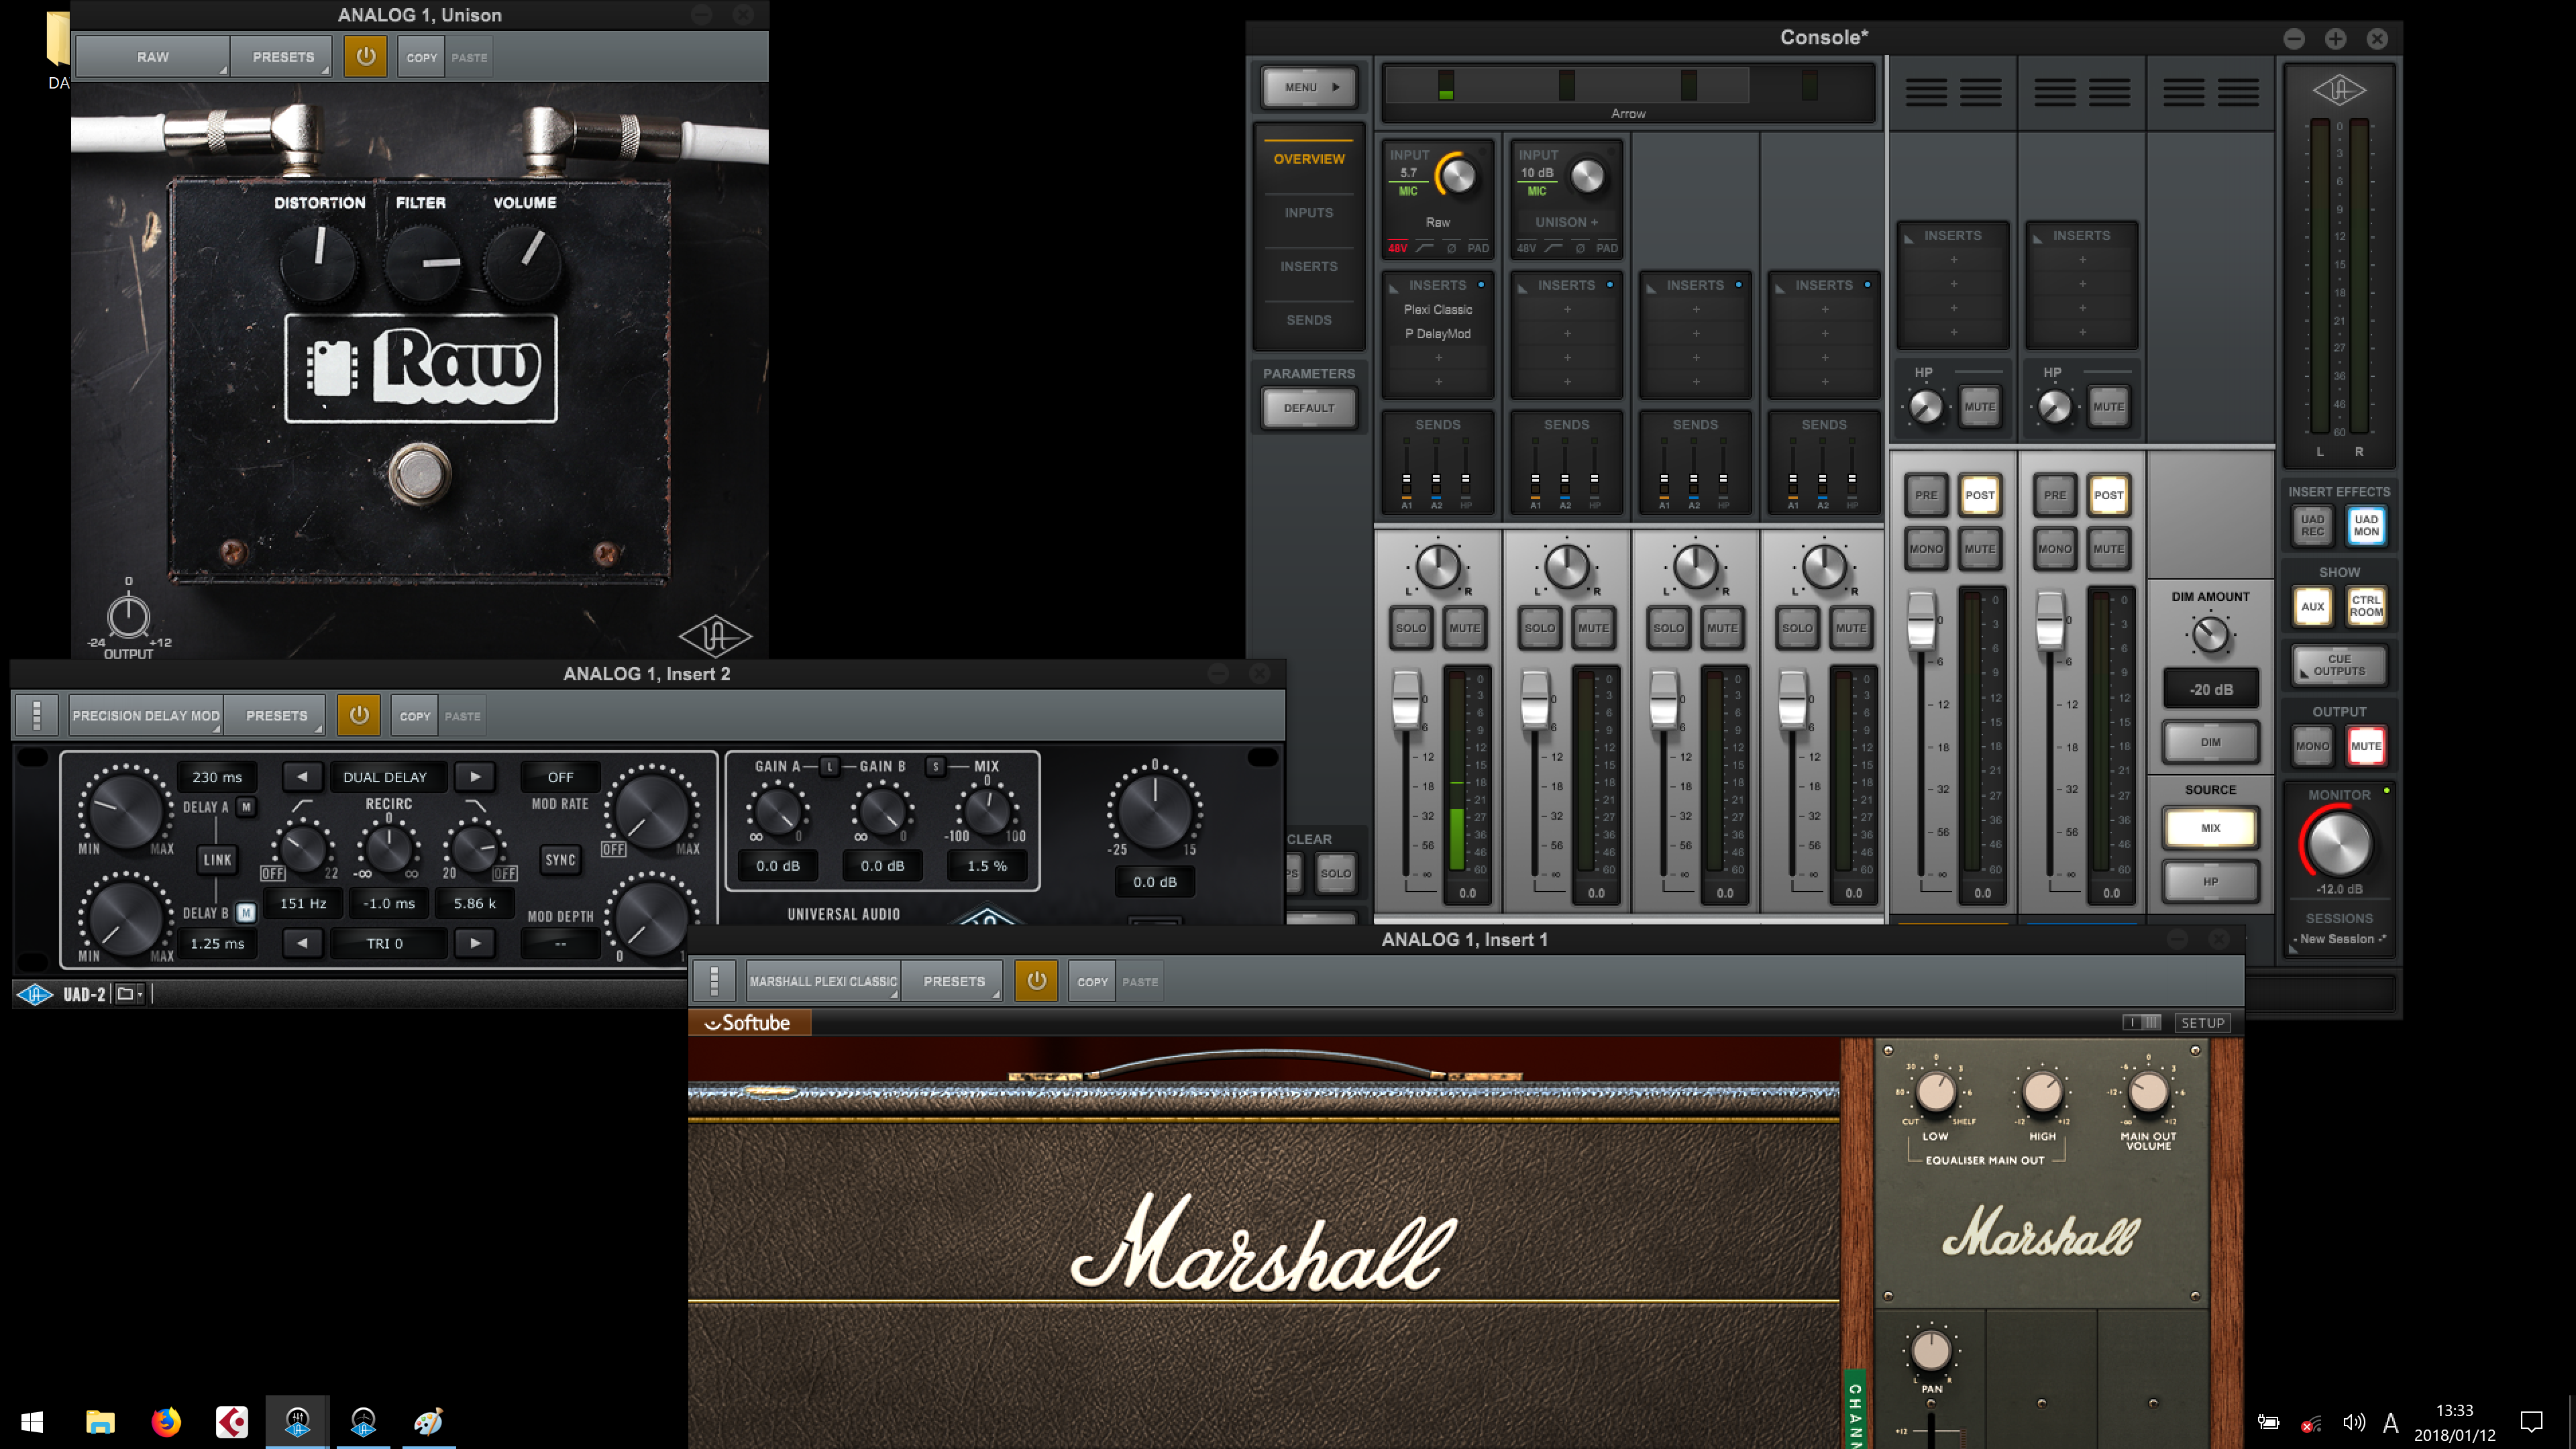Toggle LINK between Delay A and B
Image resolution: width=2576 pixels, height=1449 pixels.
[x=217, y=859]
